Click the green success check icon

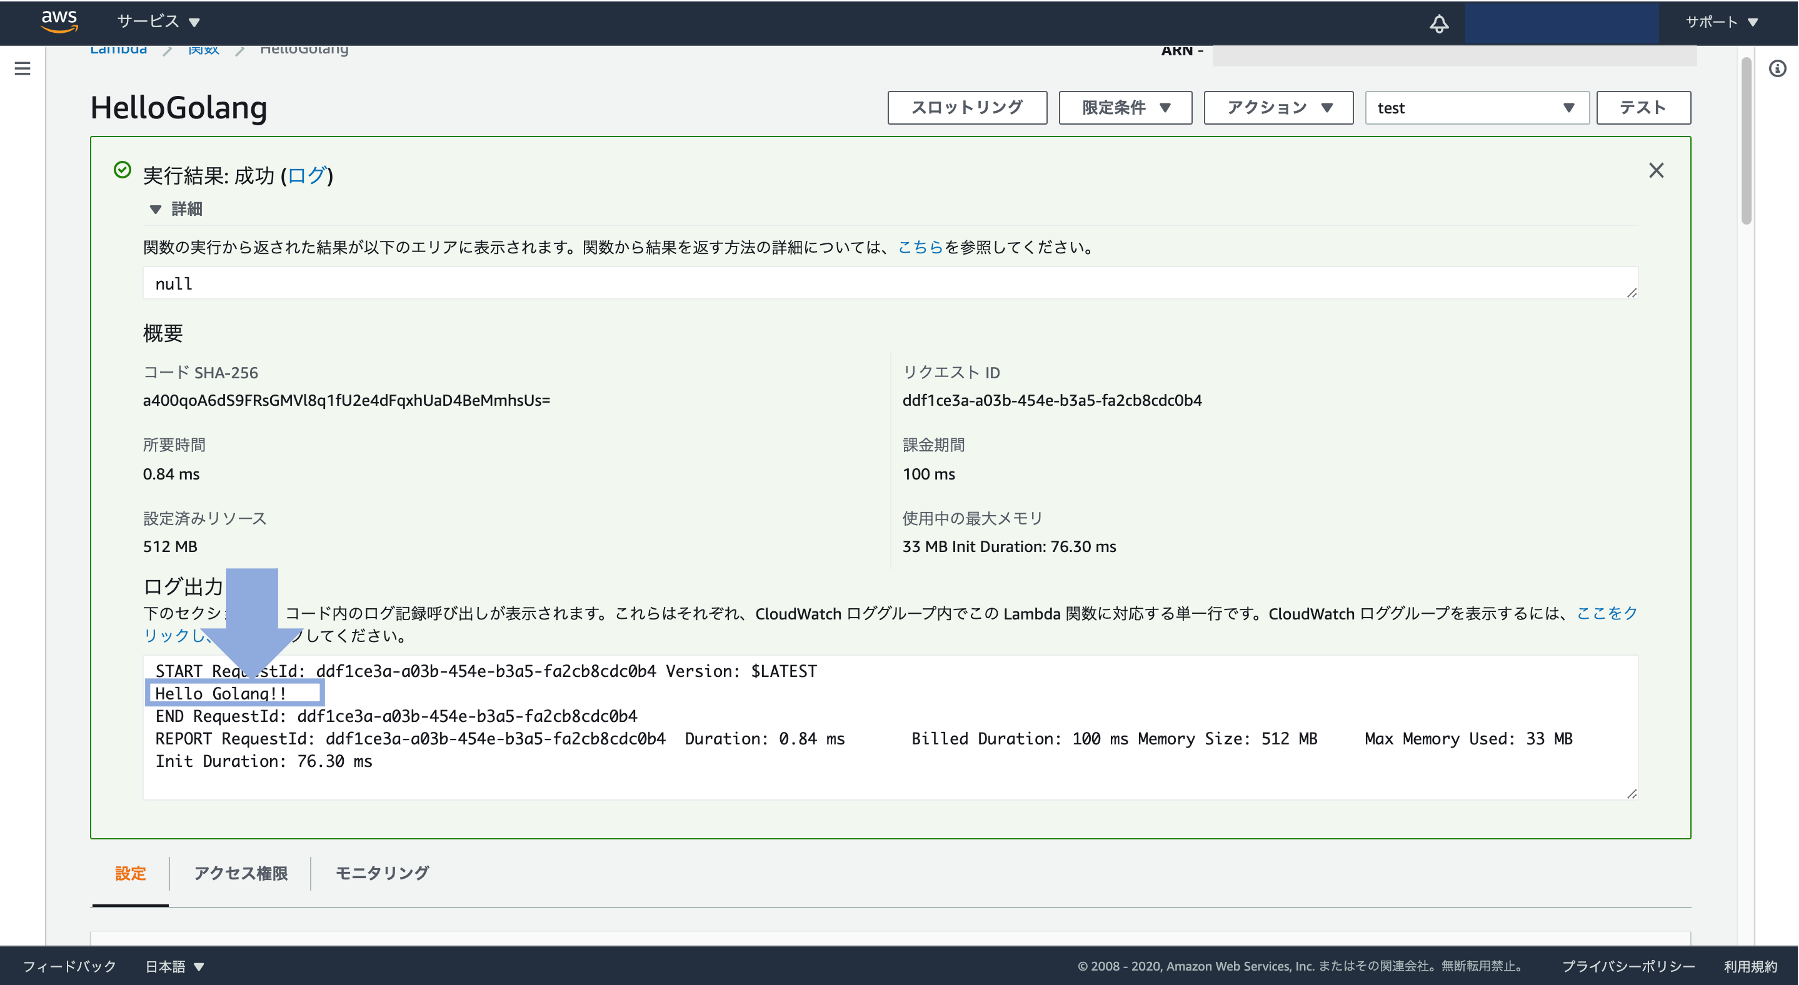pos(122,170)
